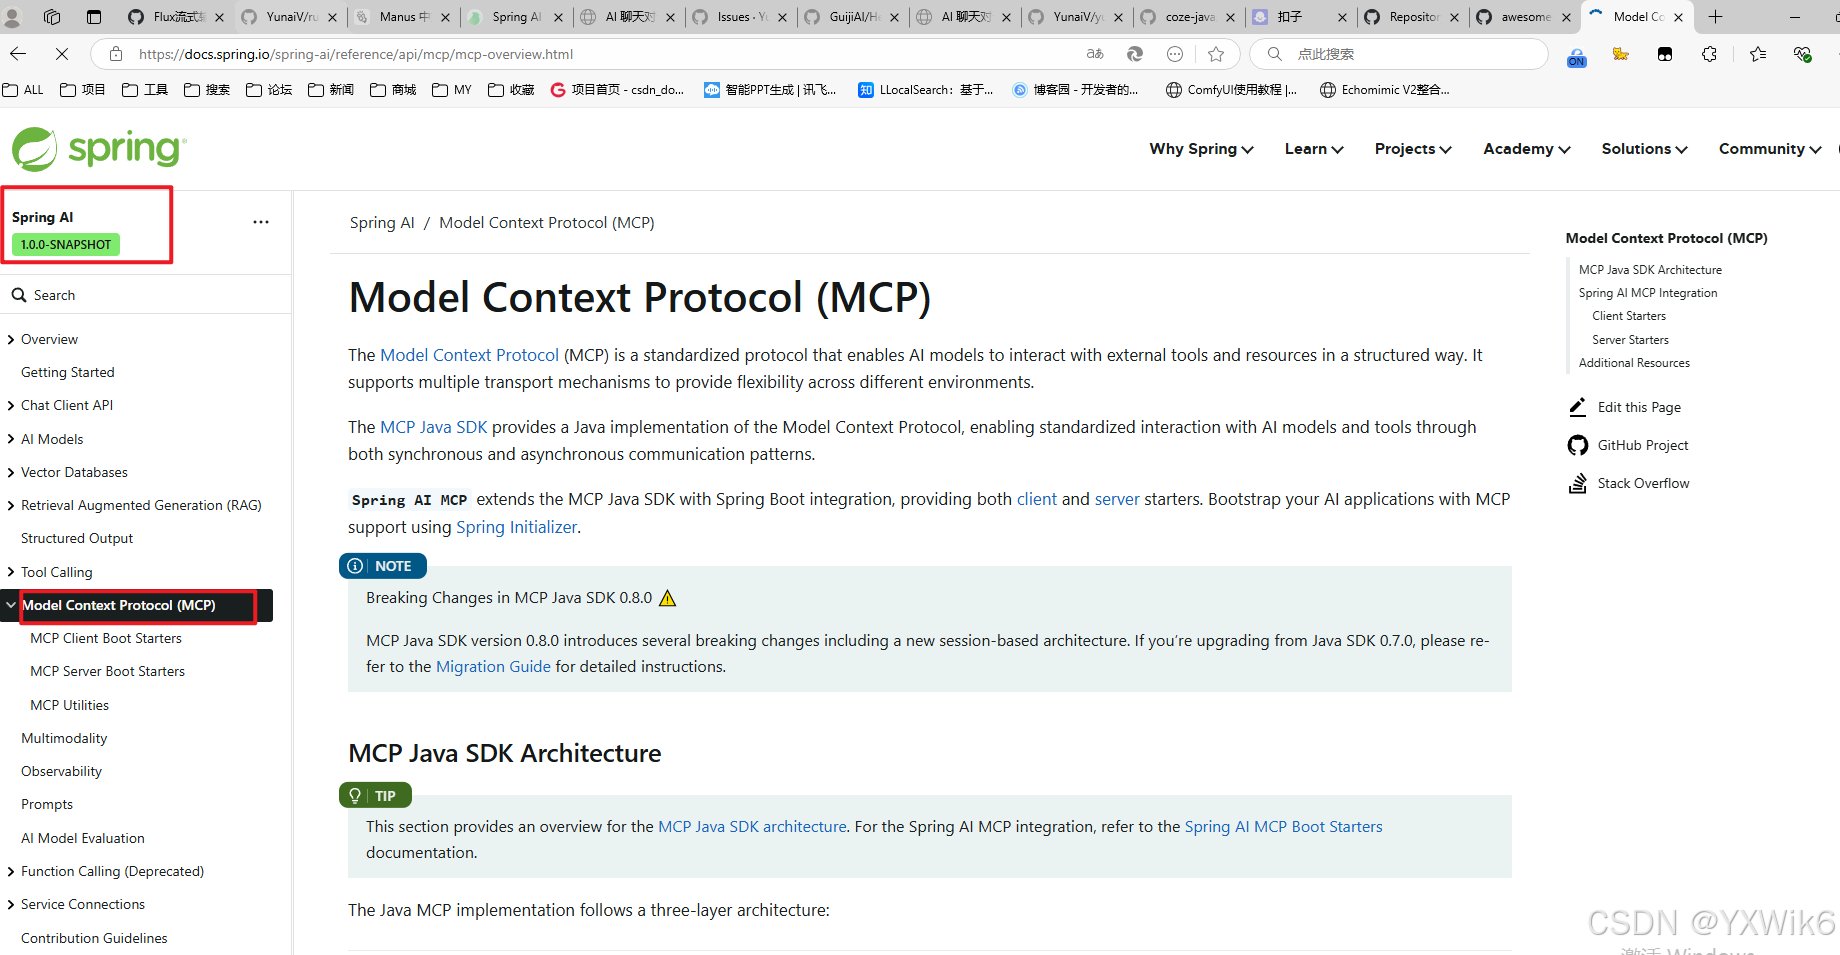Close the Spring AI browser tab

558,17
